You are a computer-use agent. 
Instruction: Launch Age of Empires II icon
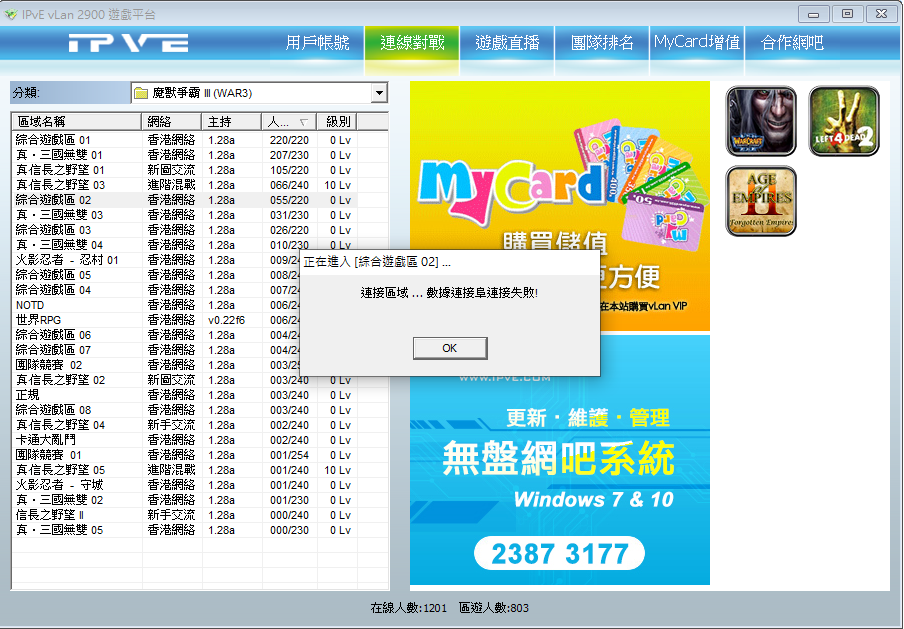761,201
